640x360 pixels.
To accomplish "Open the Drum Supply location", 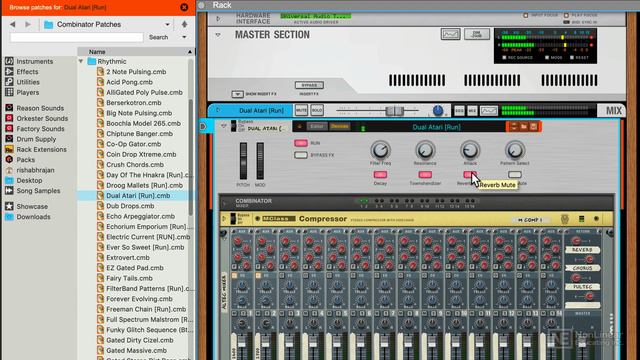I will point(31,139).
